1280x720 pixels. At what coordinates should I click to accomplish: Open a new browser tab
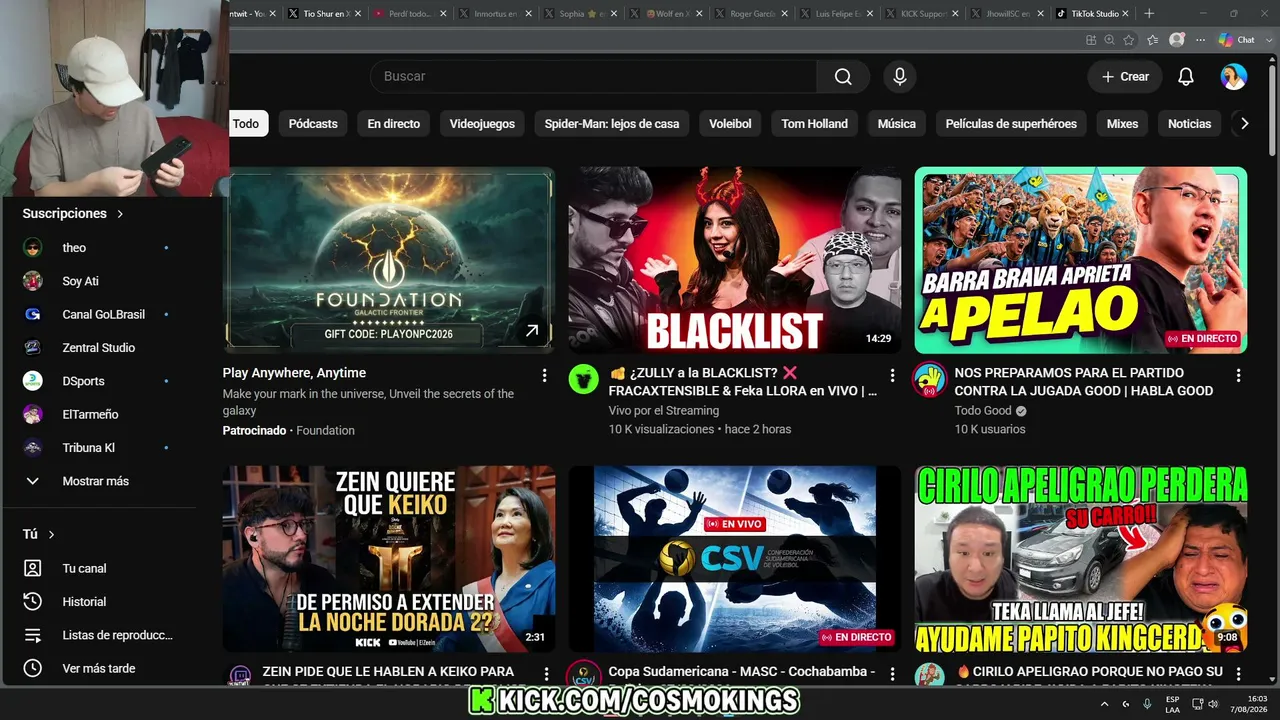(x=1149, y=14)
